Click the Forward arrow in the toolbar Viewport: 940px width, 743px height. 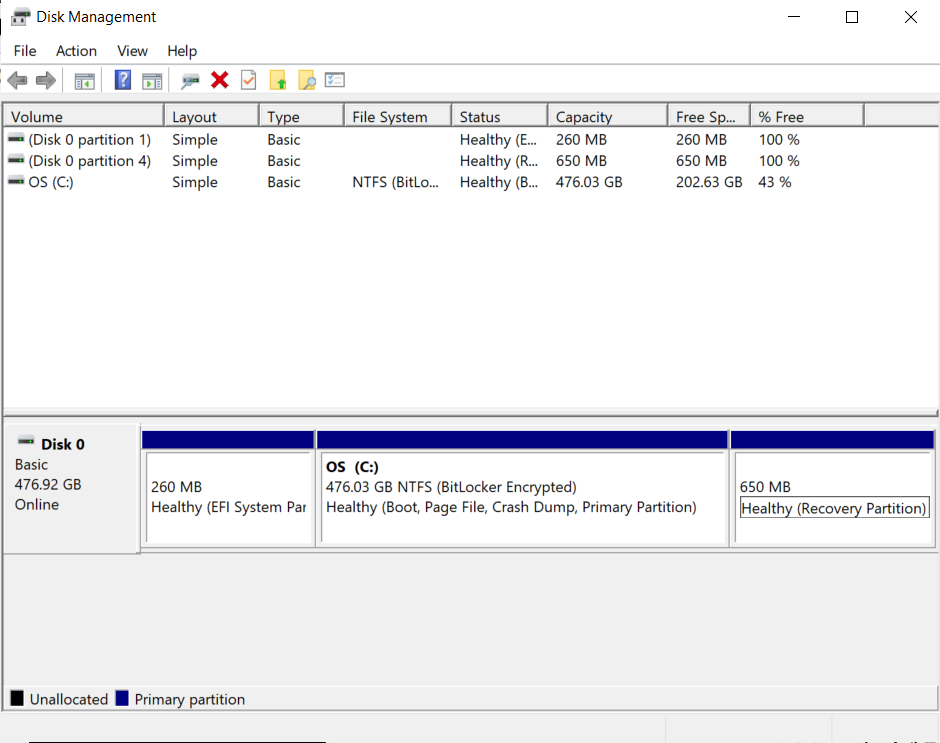coord(45,81)
